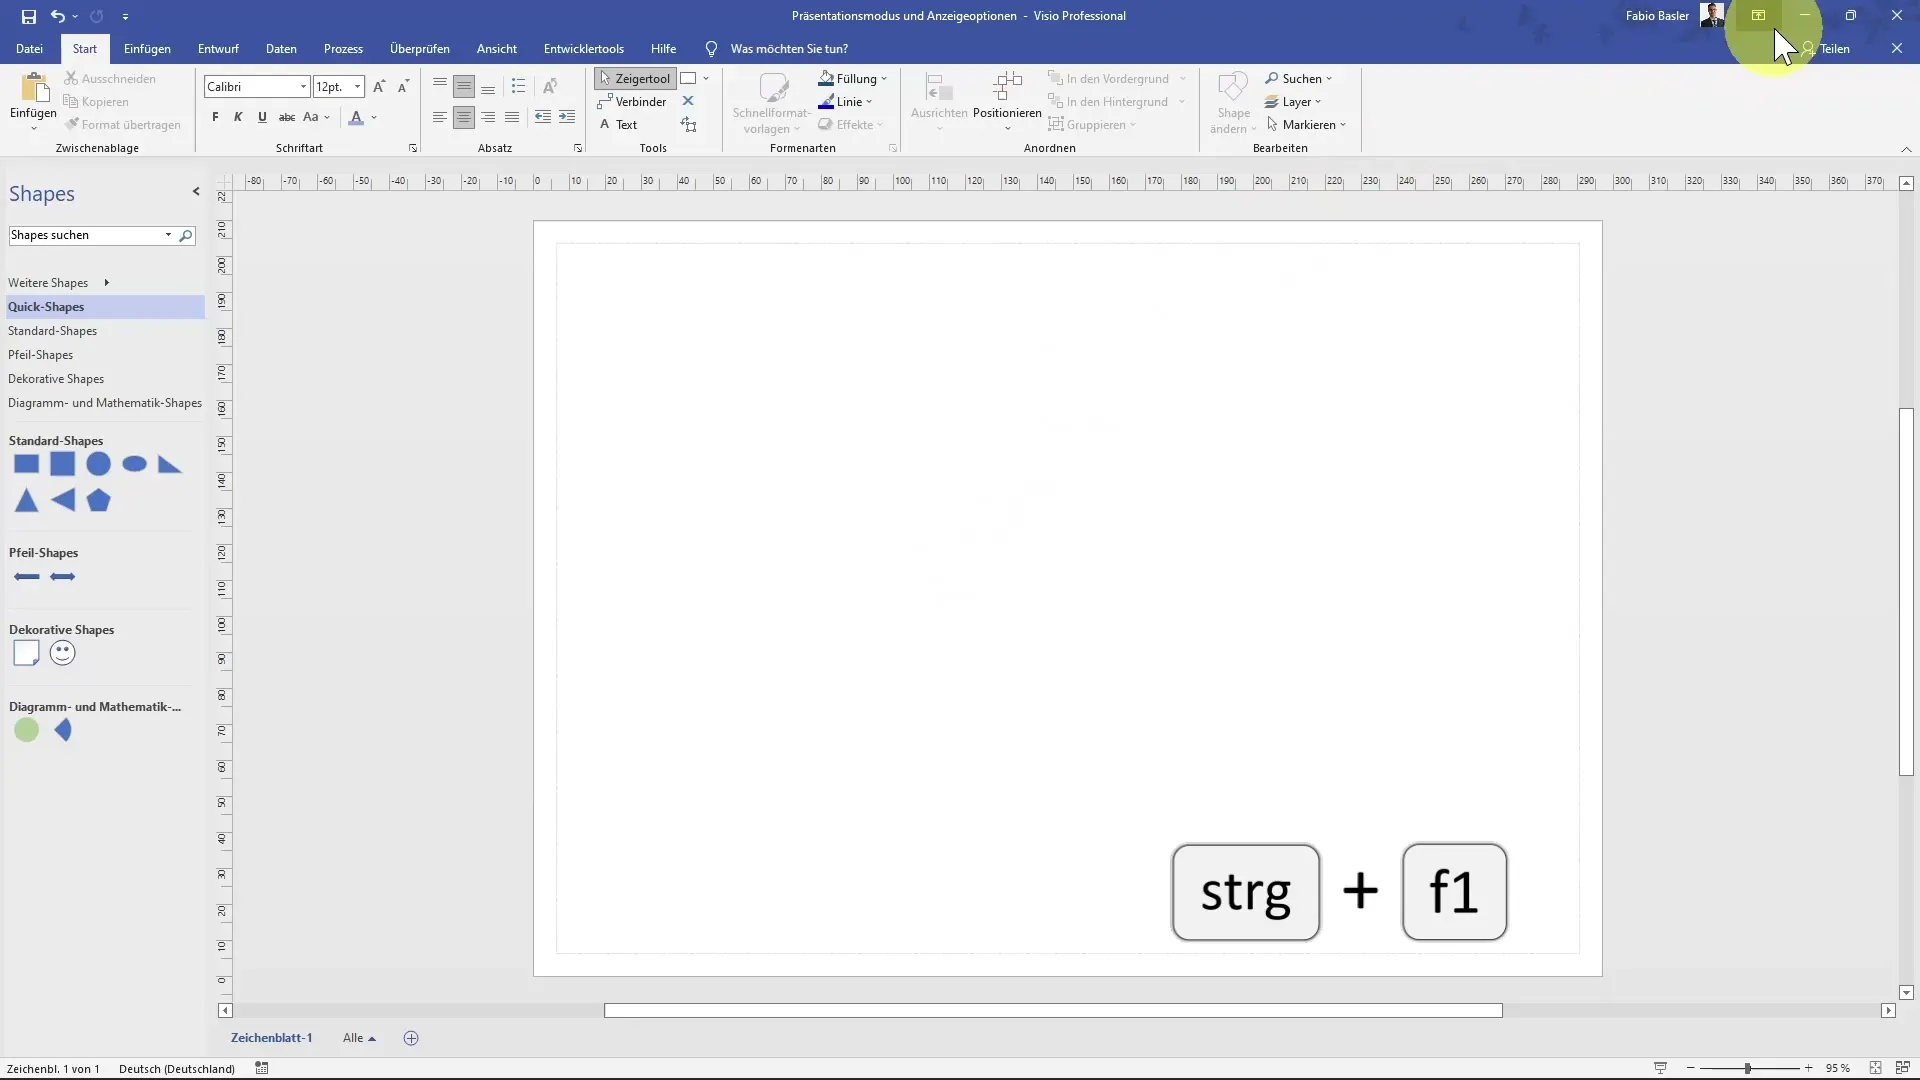Decrease paragraph indent icon

[543, 117]
